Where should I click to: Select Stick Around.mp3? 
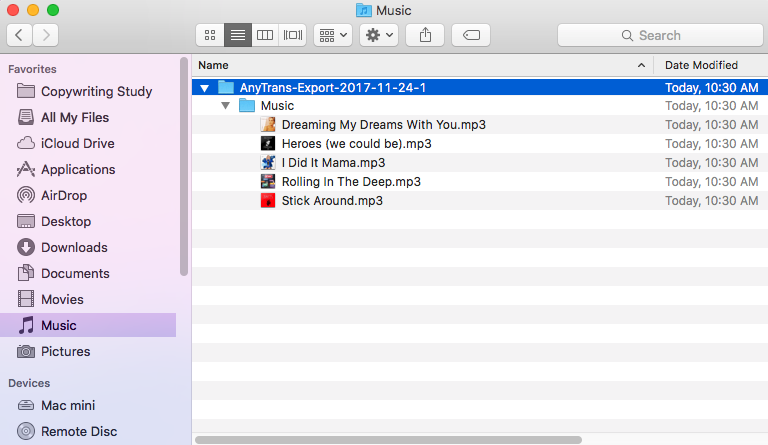point(332,201)
